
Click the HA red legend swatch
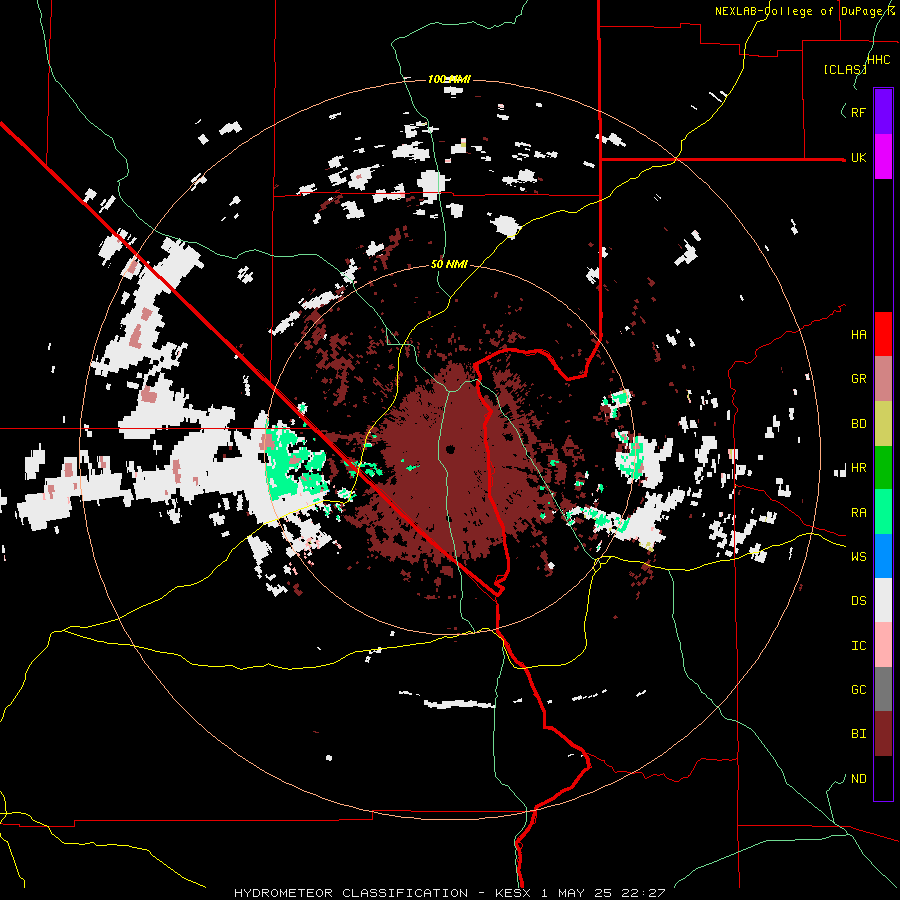tap(883, 334)
